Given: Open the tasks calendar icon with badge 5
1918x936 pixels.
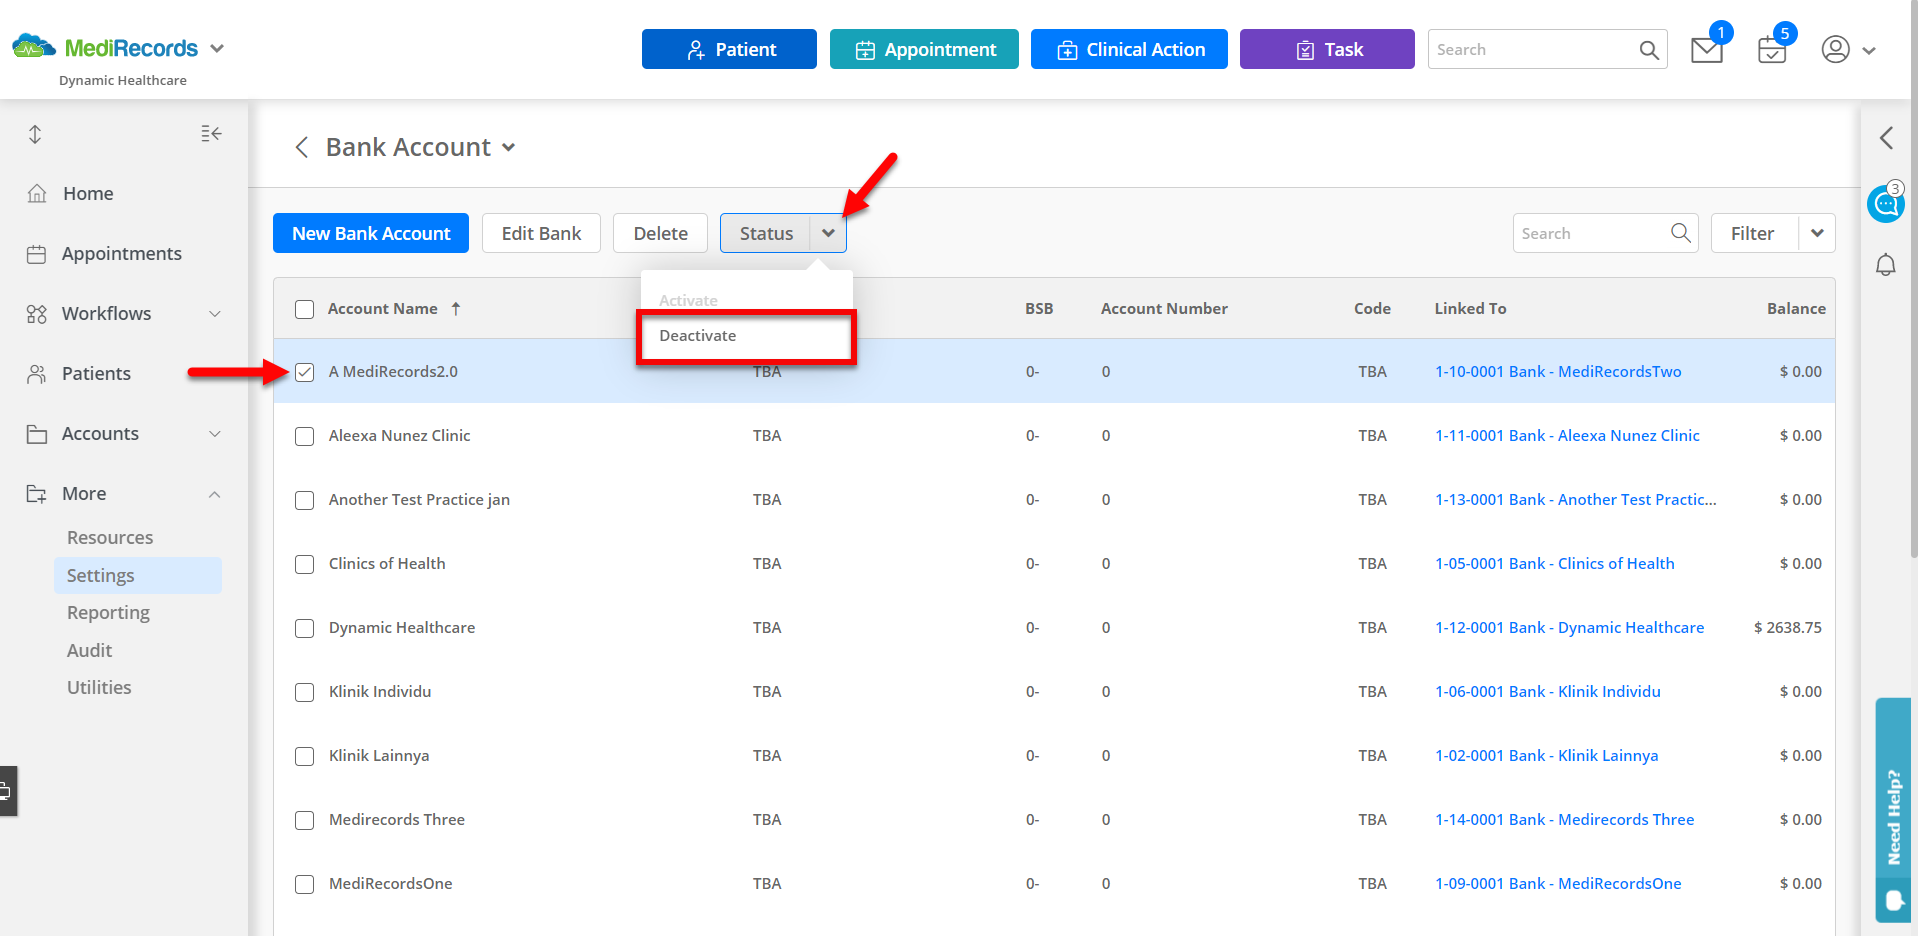Looking at the screenshot, I should 1772,49.
